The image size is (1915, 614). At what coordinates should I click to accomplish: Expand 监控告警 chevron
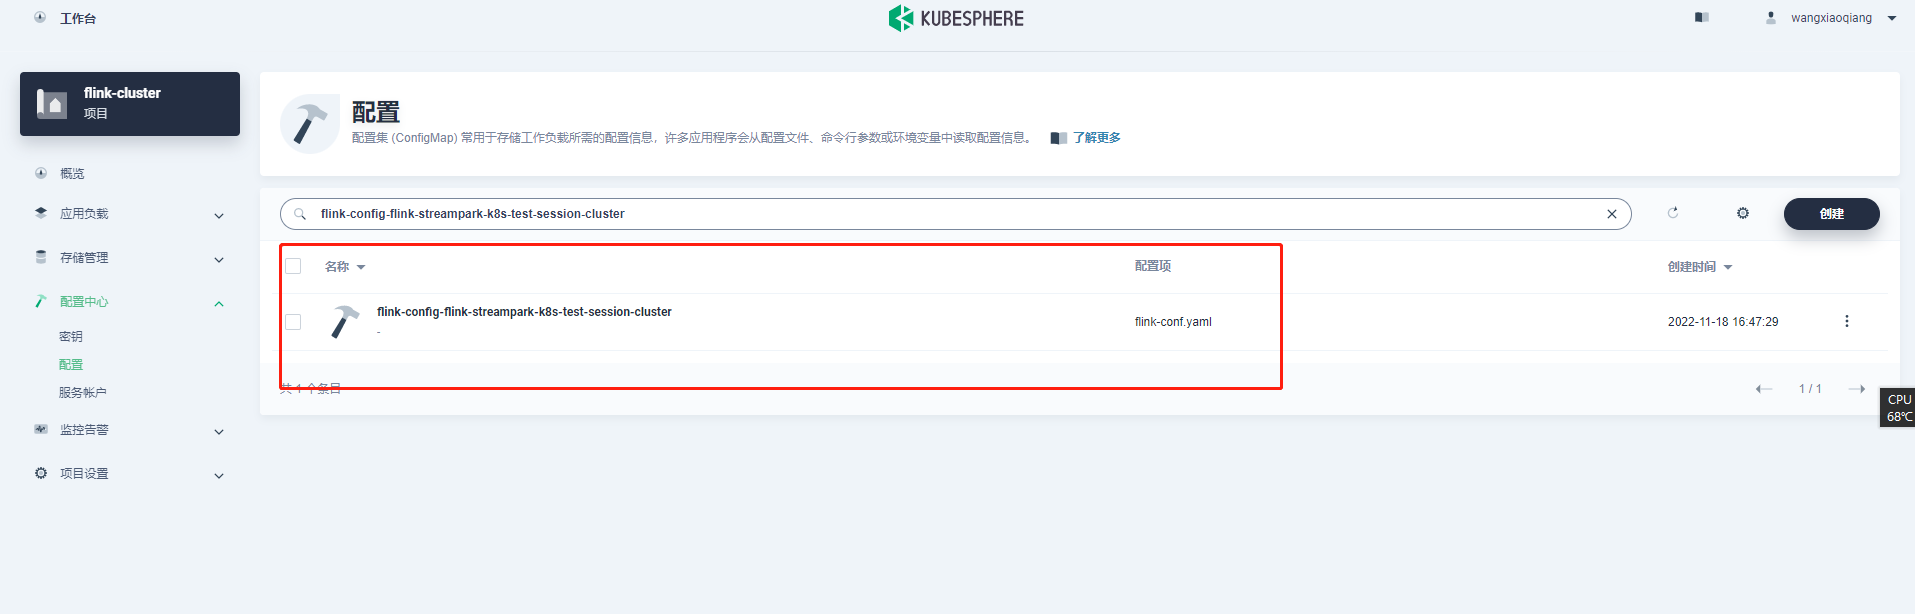coord(219,432)
